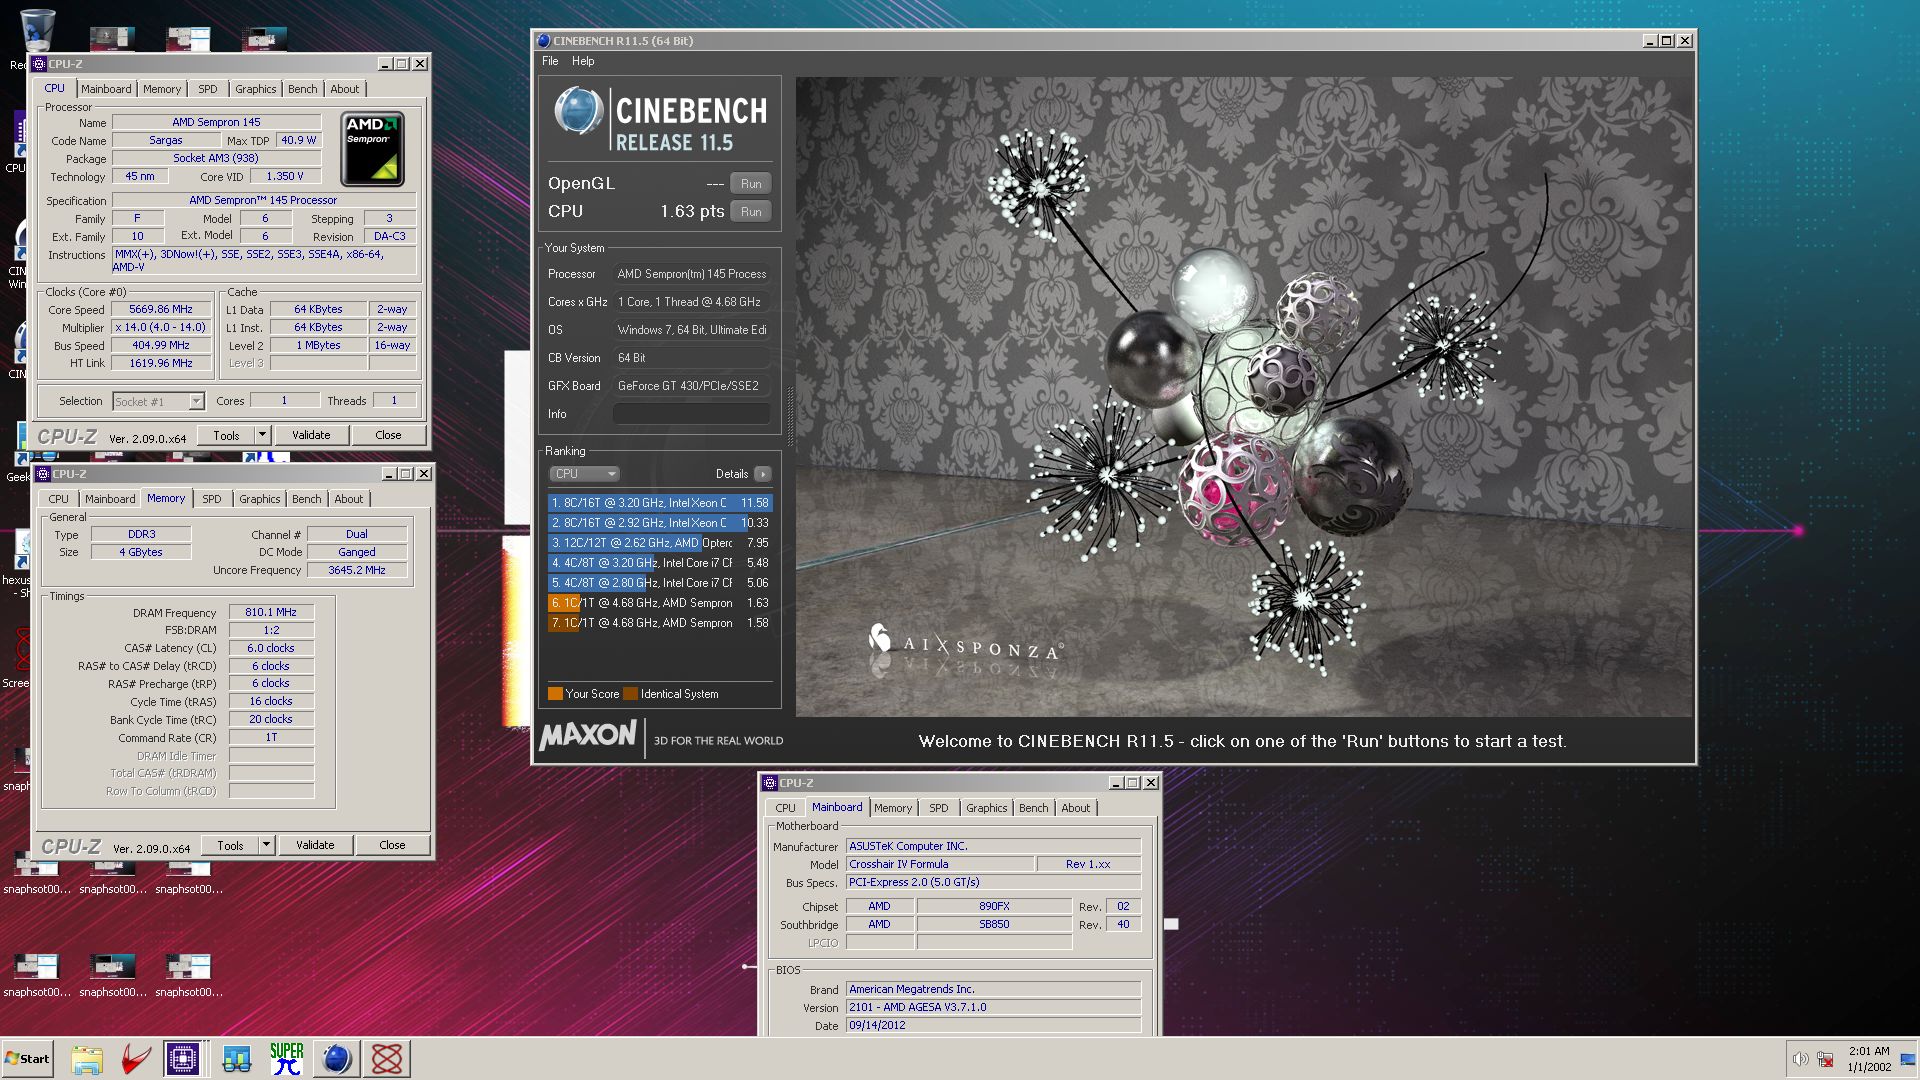This screenshot has height=1080, width=1920.
Task: Click the orange Your Score legend swatch
Action: coord(555,694)
